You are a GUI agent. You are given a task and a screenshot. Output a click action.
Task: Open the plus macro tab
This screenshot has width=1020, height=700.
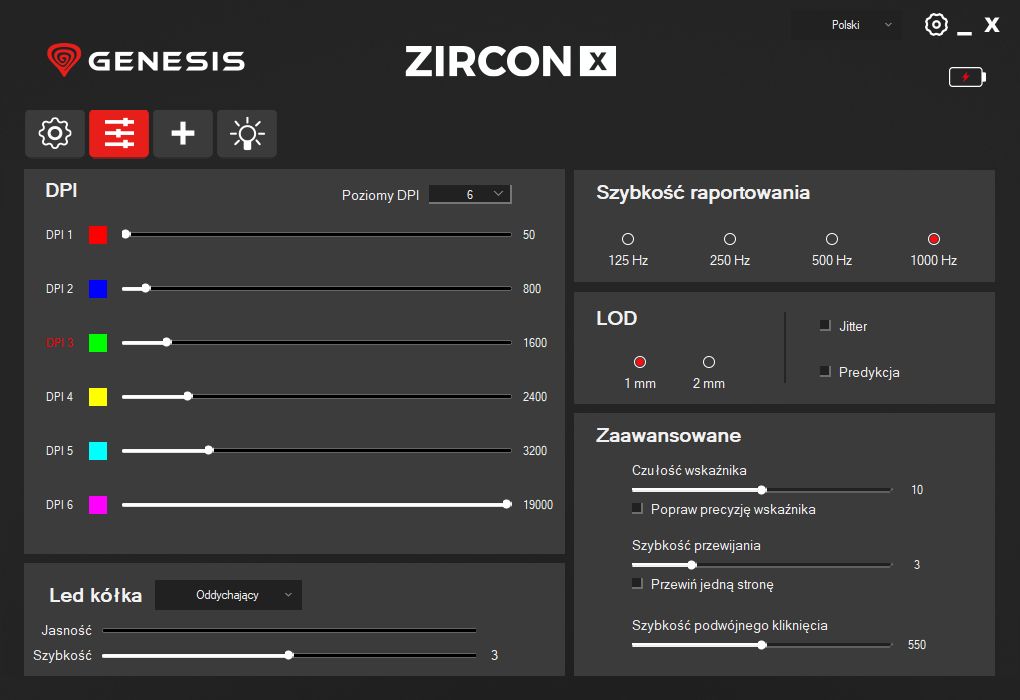pyautogui.click(x=183, y=134)
